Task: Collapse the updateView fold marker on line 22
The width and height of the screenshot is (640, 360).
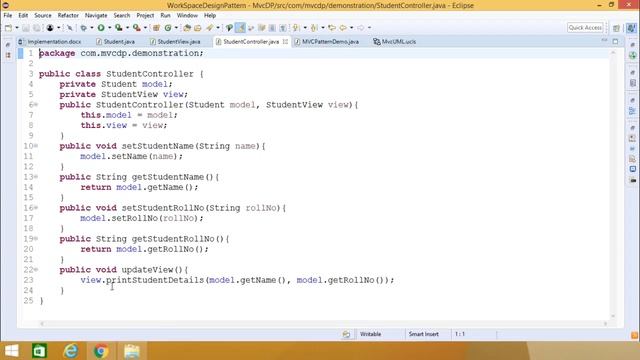Action: coord(36,270)
